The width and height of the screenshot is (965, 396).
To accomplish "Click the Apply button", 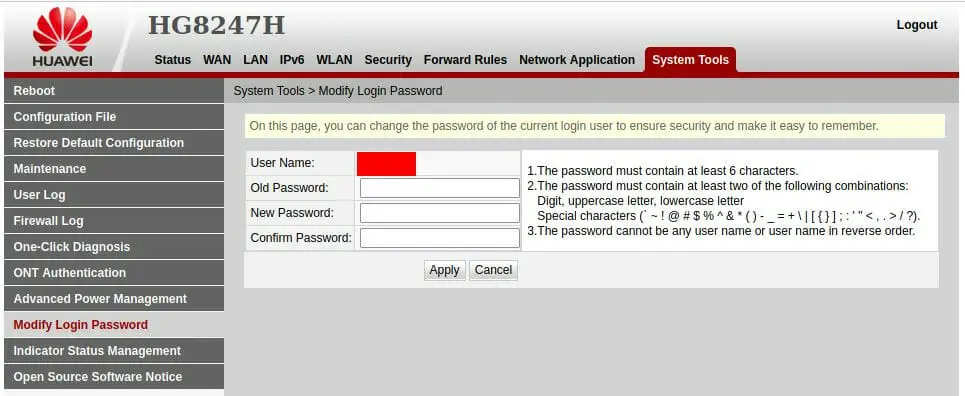I will coord(444,270).
